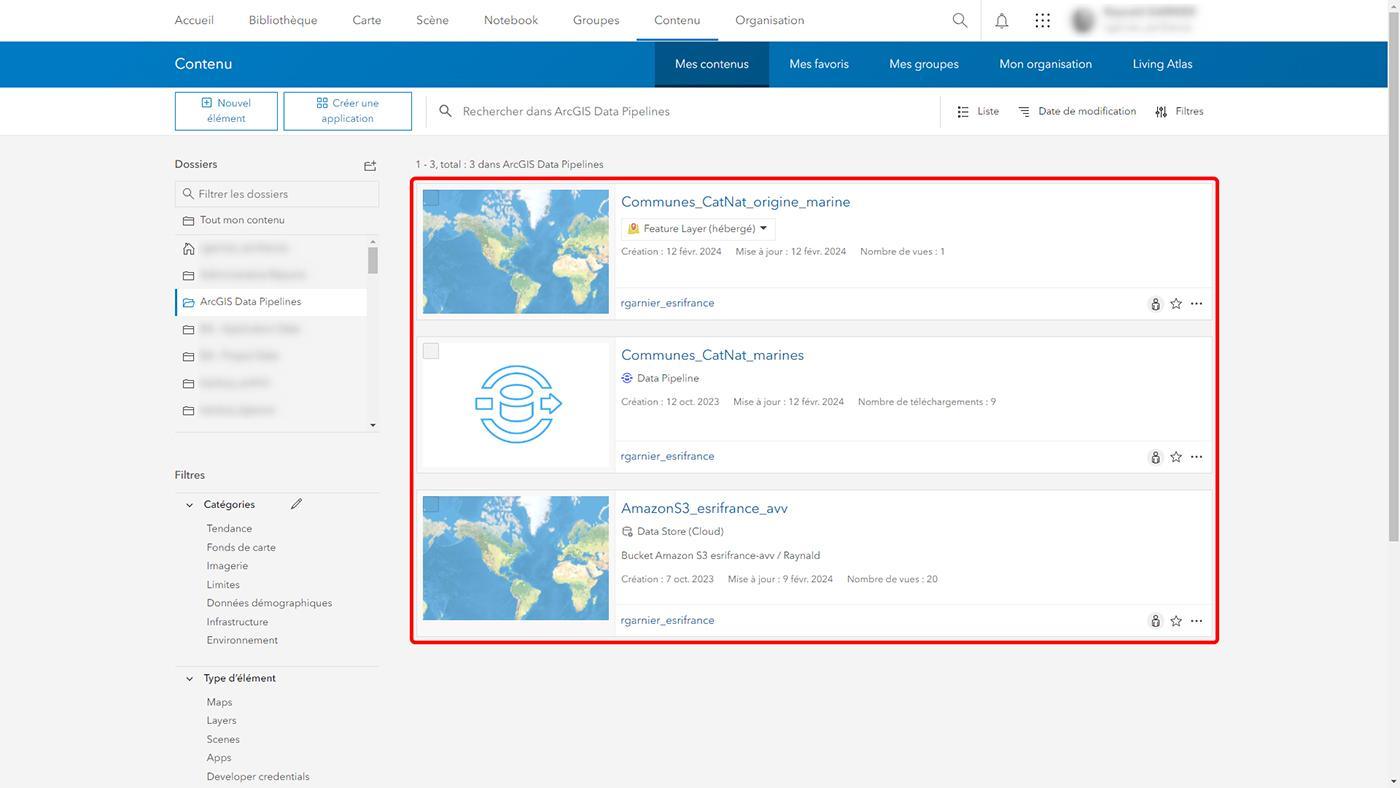The width and height of the screenshot is (1400, 788).
Task: Open the AmazonS3_esrifrance_avv map thumbnail
Action: pos(516,558)
